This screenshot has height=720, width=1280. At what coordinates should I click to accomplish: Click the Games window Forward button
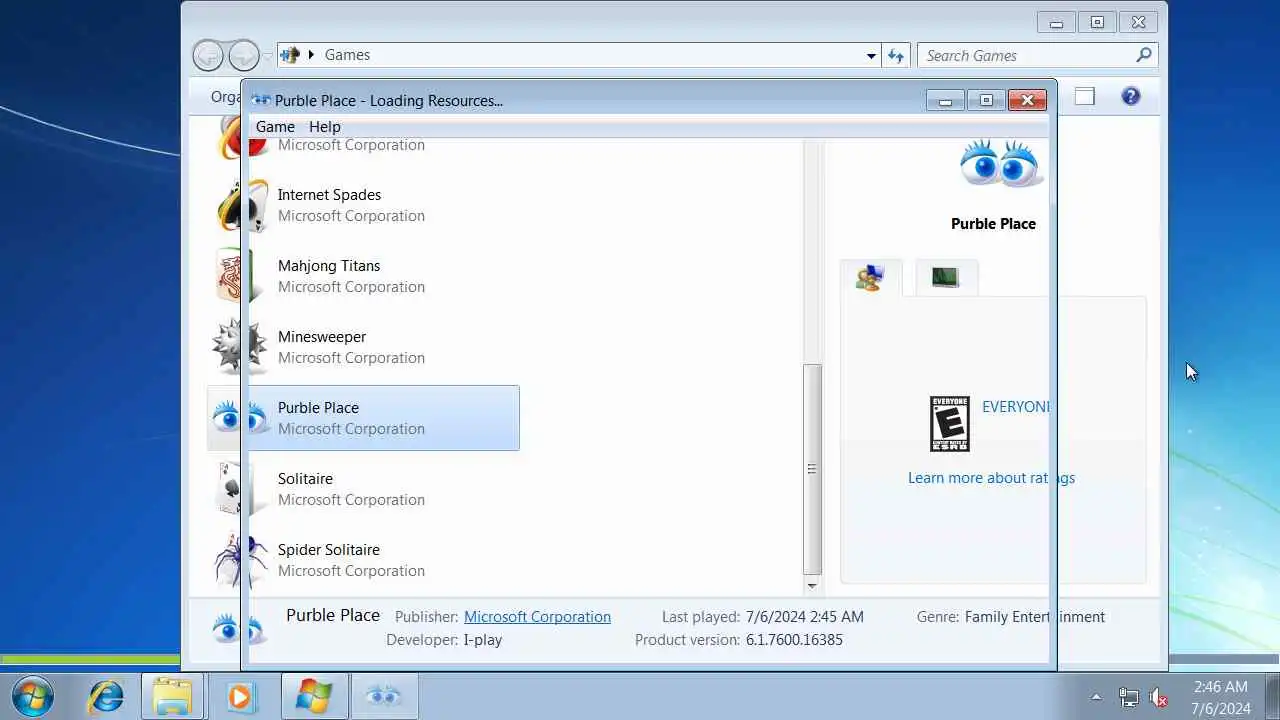pyautogui.click(x=243, y=55)
